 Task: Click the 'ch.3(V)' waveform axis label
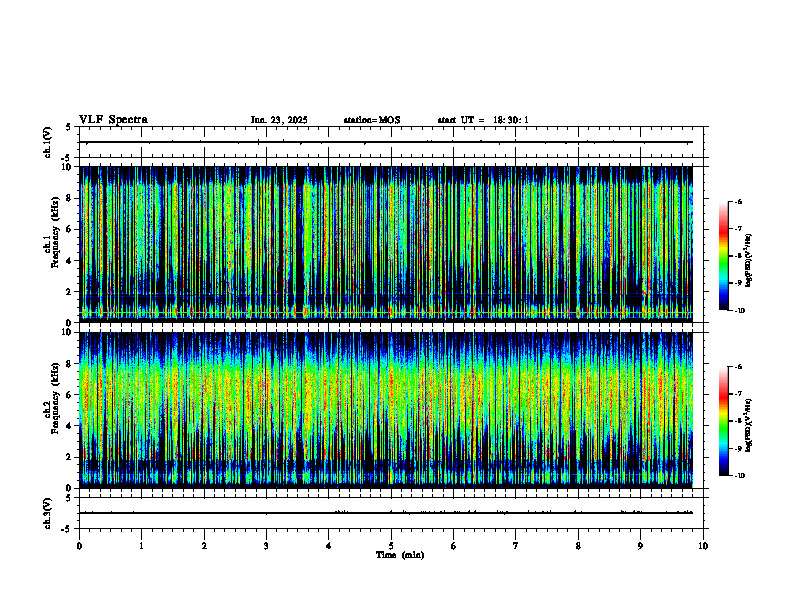[47, 514]
